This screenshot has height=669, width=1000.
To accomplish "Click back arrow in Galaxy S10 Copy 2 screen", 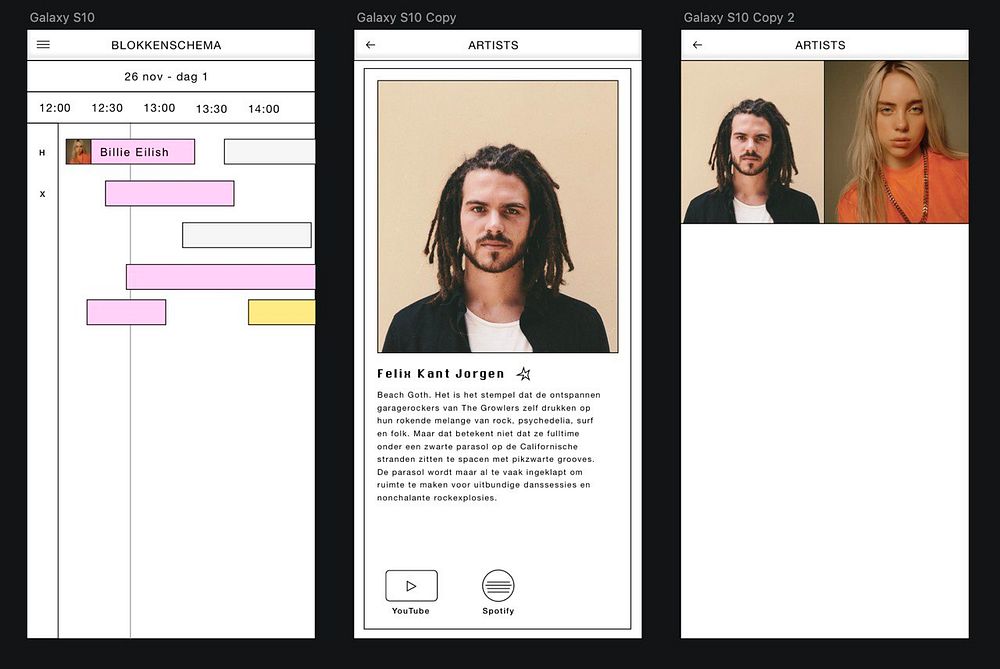I will [698, 45].
